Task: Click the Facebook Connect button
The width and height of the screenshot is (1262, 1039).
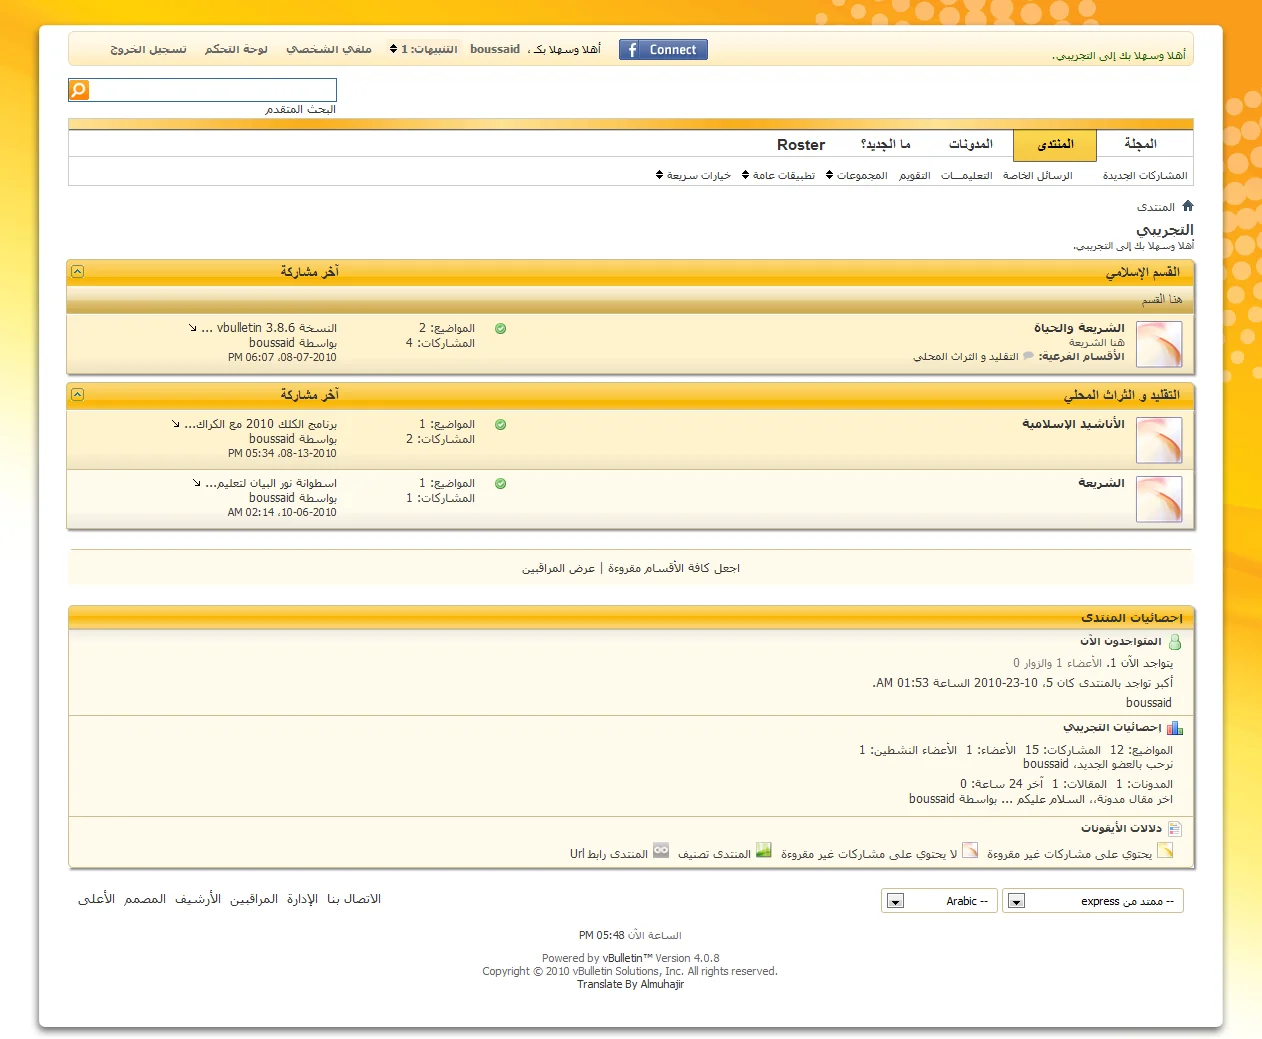Action: pos(663,50)
